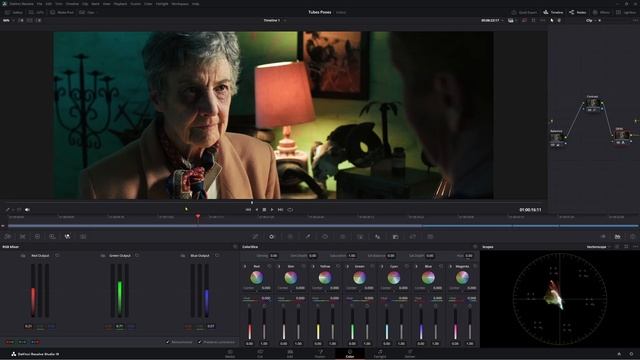Switch to the Deliver page tab
Viewport: 640px width, 360px height.
pyautogui.click(x=410, y=353)
